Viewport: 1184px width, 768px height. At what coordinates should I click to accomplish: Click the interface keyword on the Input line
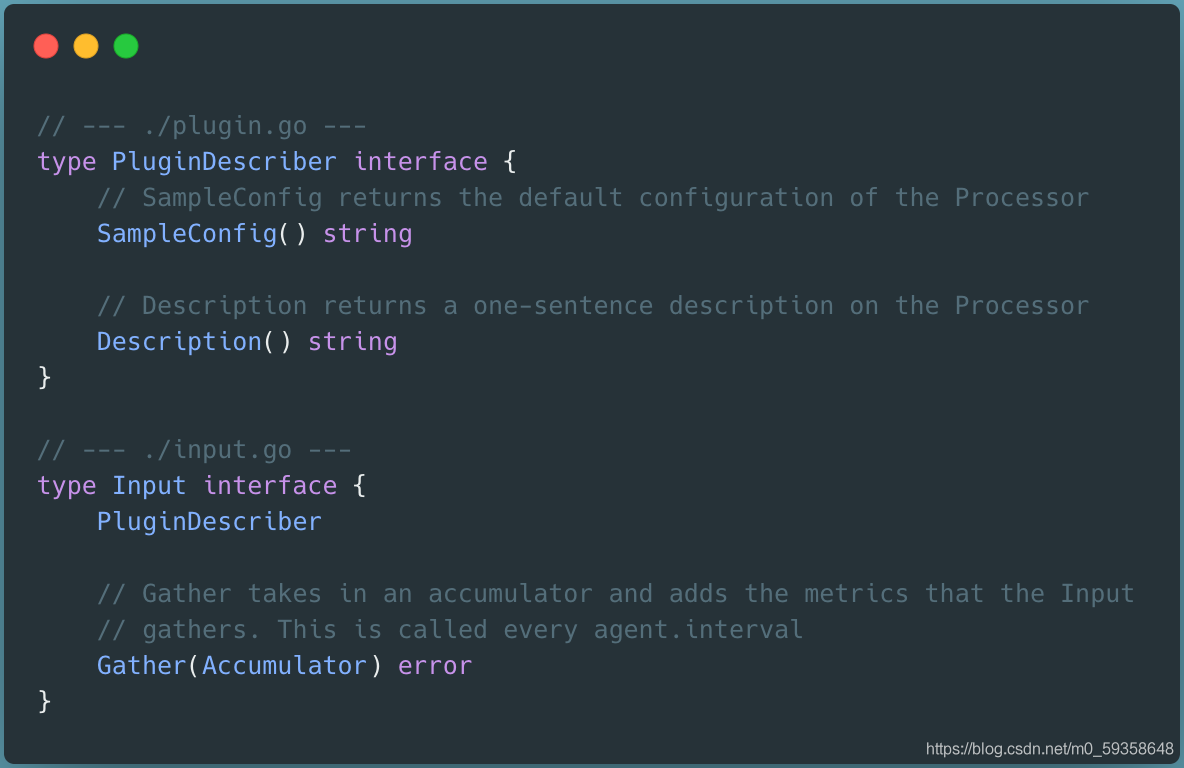(x=270, y=486)
